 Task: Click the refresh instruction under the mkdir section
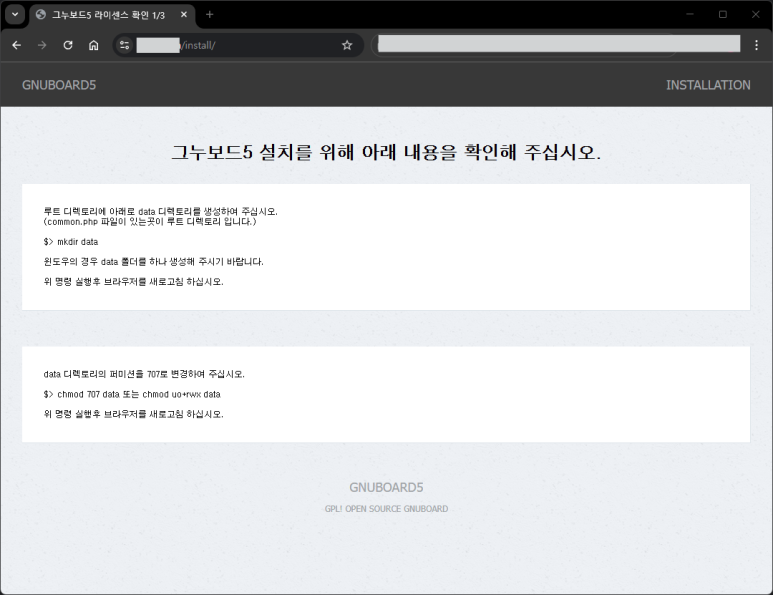point(134,282)
